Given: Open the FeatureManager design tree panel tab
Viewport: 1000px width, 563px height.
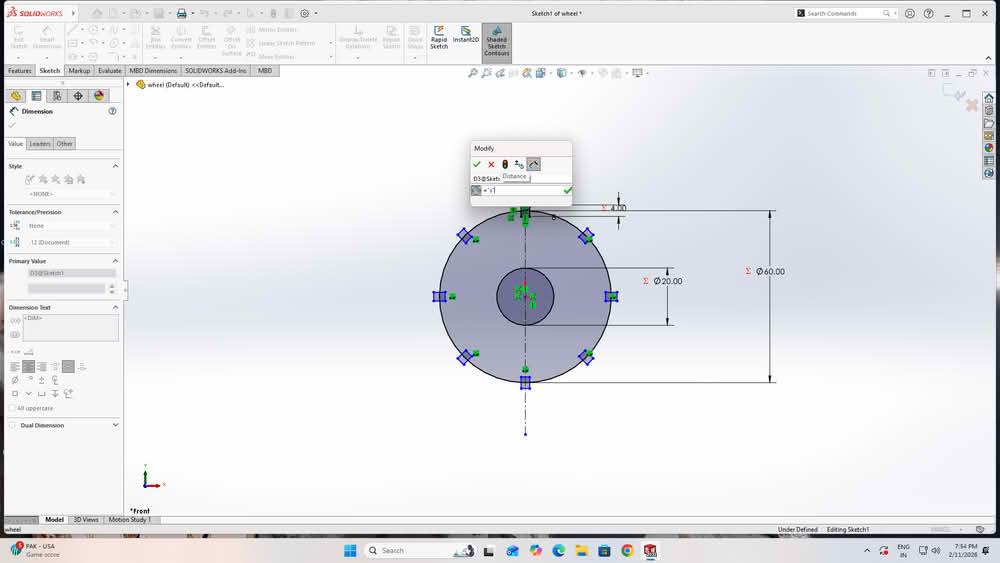Looking at the screenshot, I should click(x=16, y=96).
